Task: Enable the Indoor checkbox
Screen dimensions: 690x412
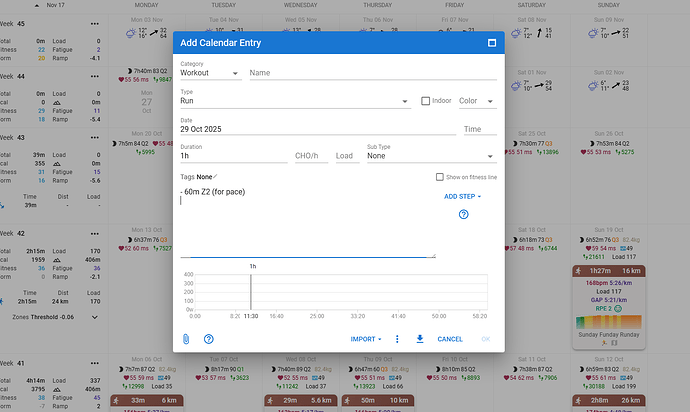Action: (426, 101)
